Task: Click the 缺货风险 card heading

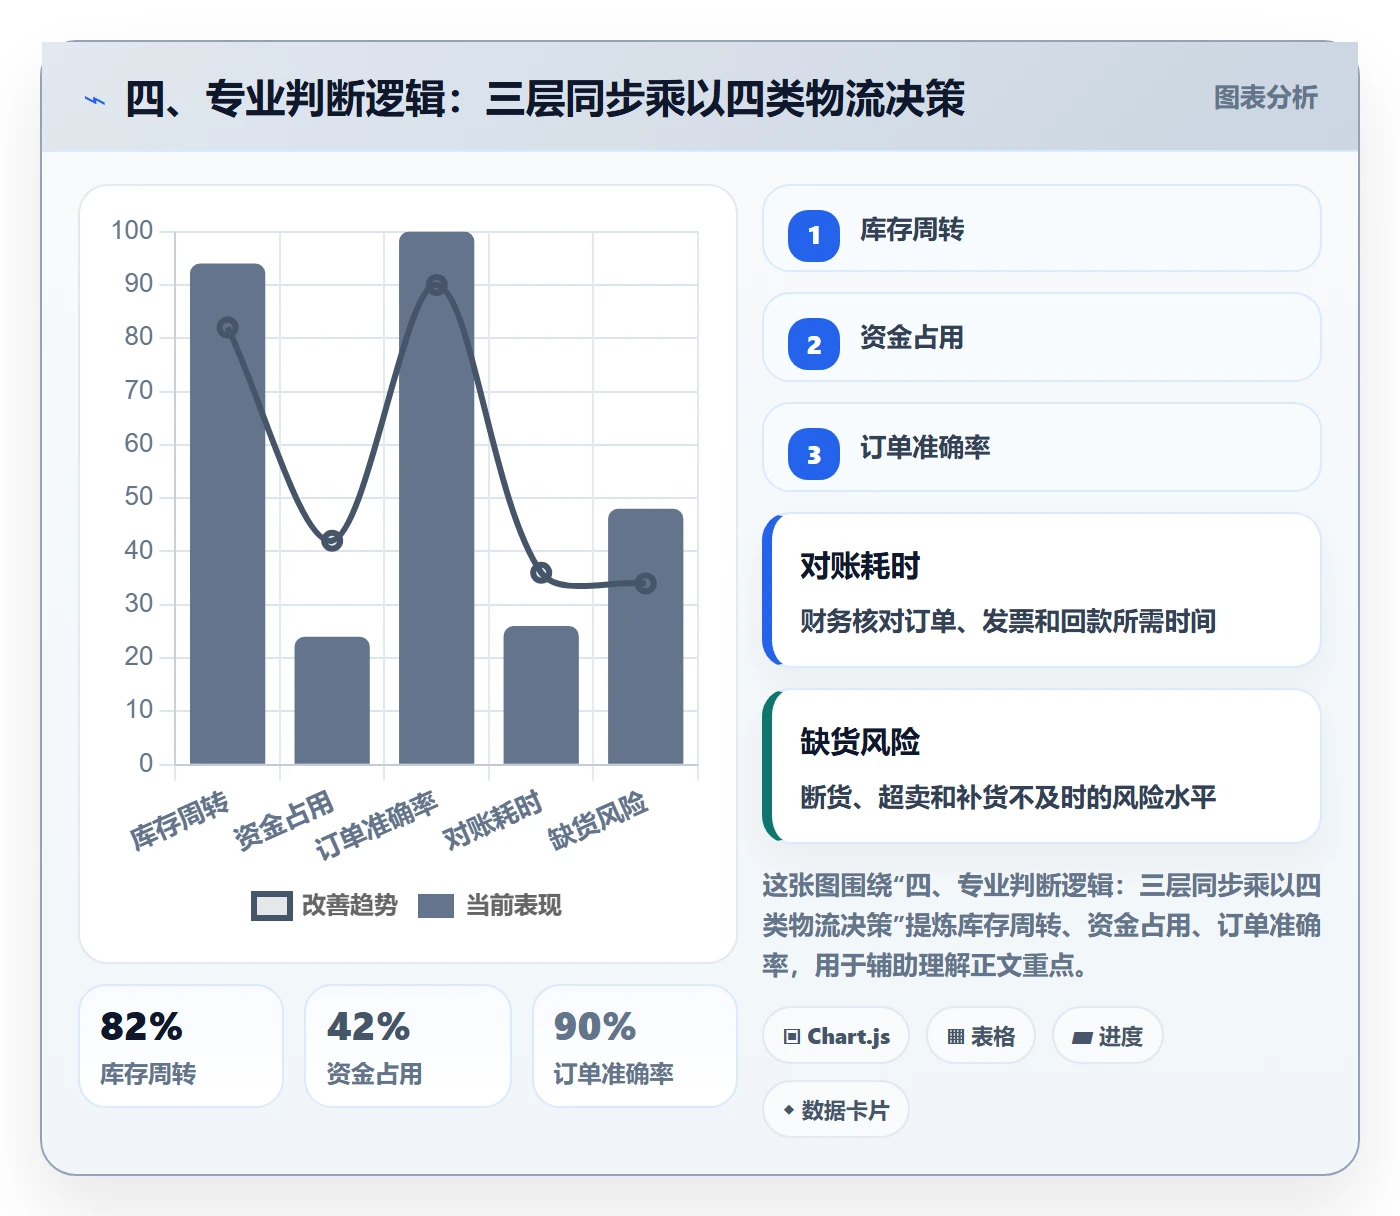Action: (x=860, y=742)
